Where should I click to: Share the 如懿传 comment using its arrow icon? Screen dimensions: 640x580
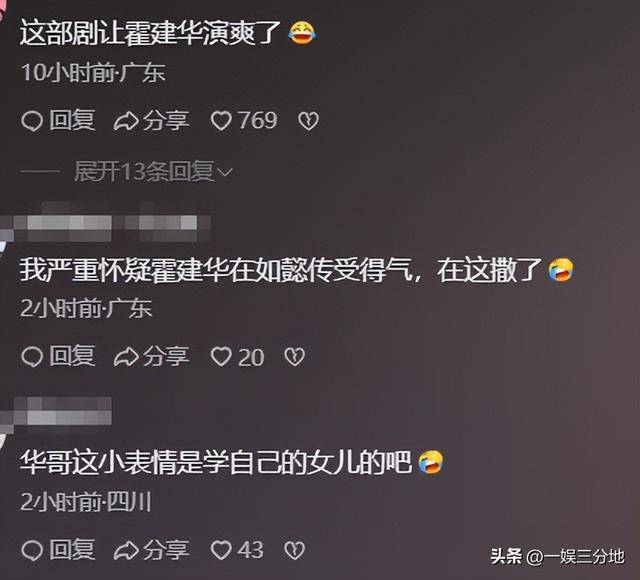(126, 357)
